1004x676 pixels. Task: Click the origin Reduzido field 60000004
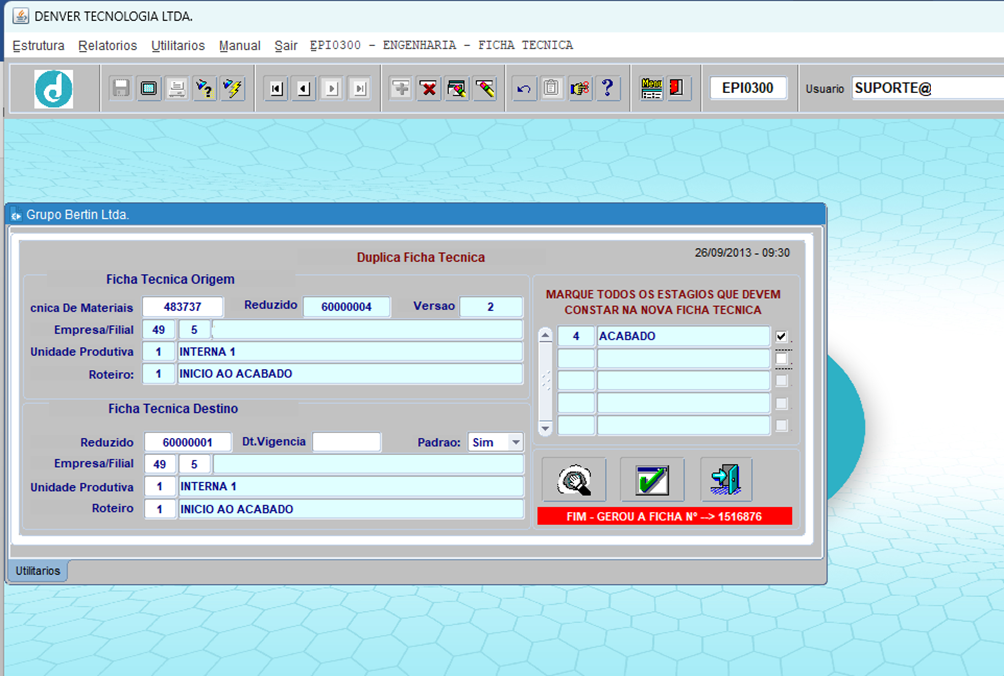pyautogui.click(x=346, y=307)
